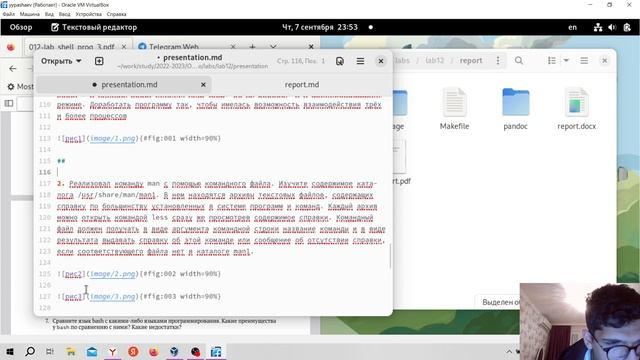This screenshot has width=640, height=360.
Task: Open the new document tab icon in text editor
Action: (x=99, y=61)
